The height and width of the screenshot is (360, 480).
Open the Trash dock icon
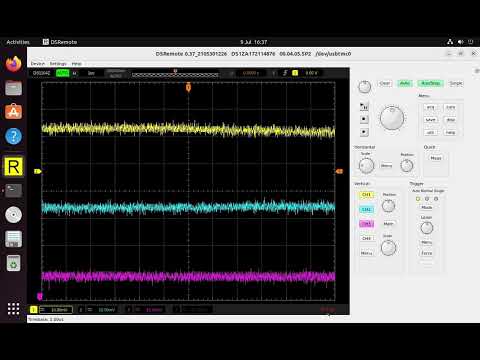tap(13, 263)
